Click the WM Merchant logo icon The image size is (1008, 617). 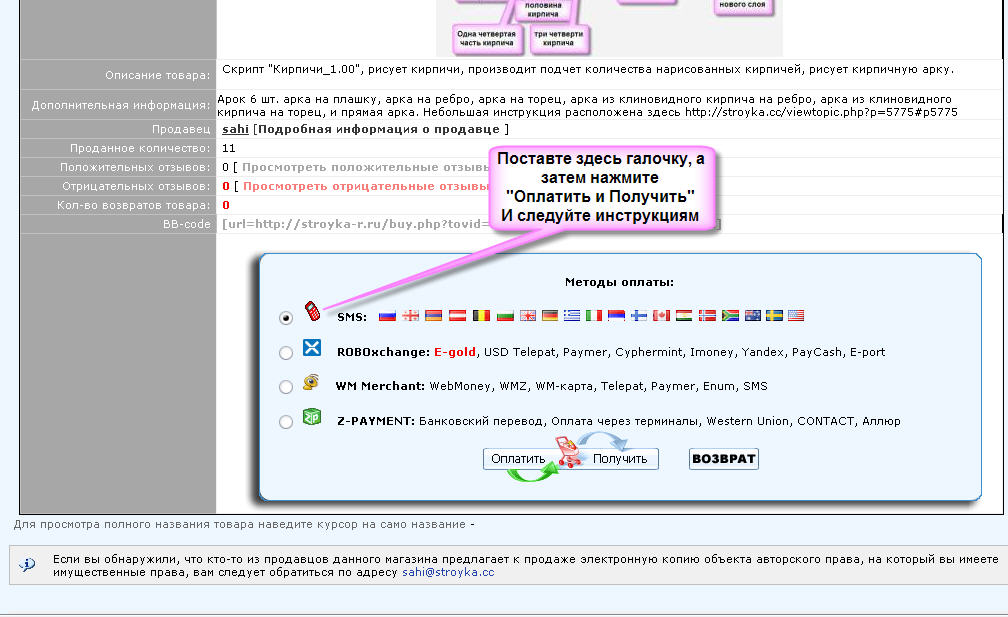click(x=312, y=382)
